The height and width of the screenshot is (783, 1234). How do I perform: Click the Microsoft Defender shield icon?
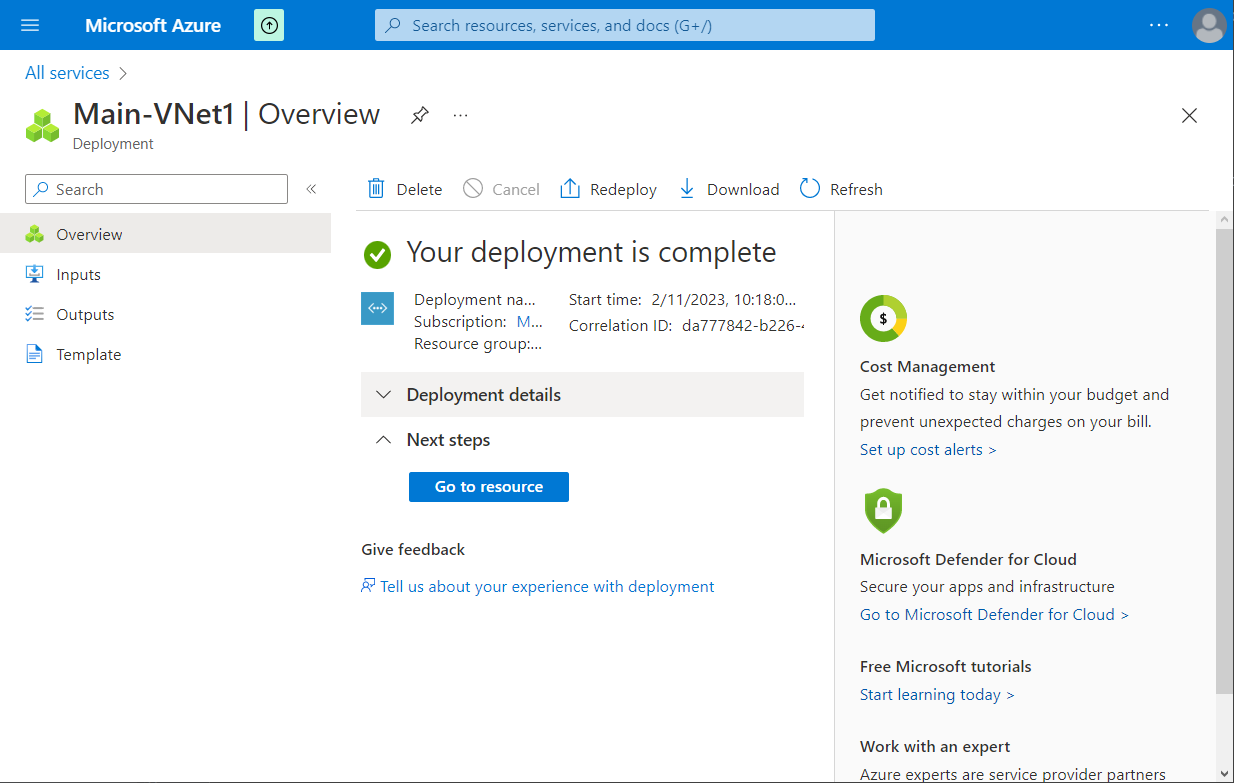(x=883, y=510)
